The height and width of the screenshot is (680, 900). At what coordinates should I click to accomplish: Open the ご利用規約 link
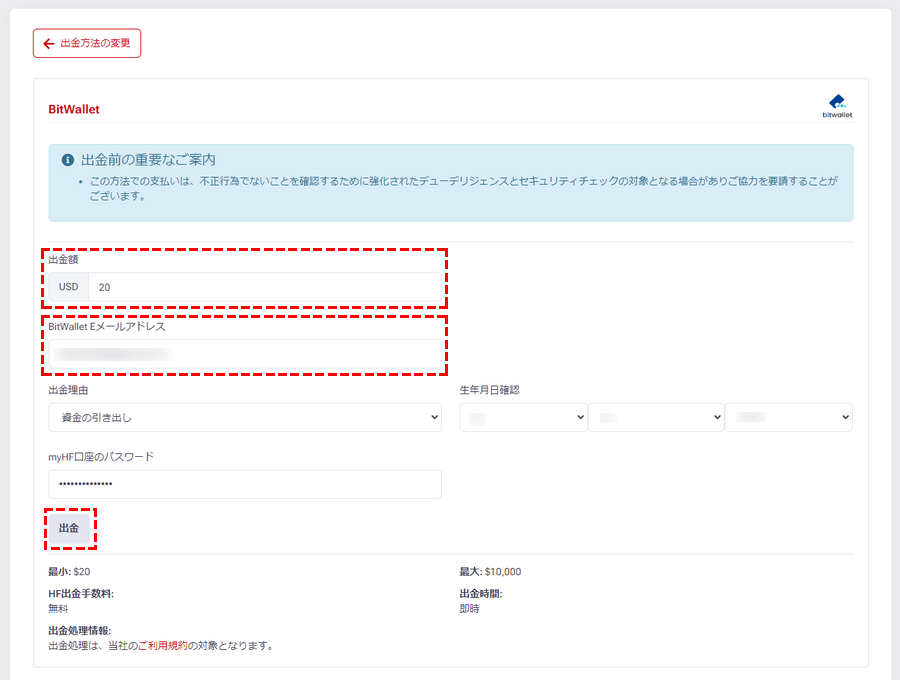pos(162,646)
